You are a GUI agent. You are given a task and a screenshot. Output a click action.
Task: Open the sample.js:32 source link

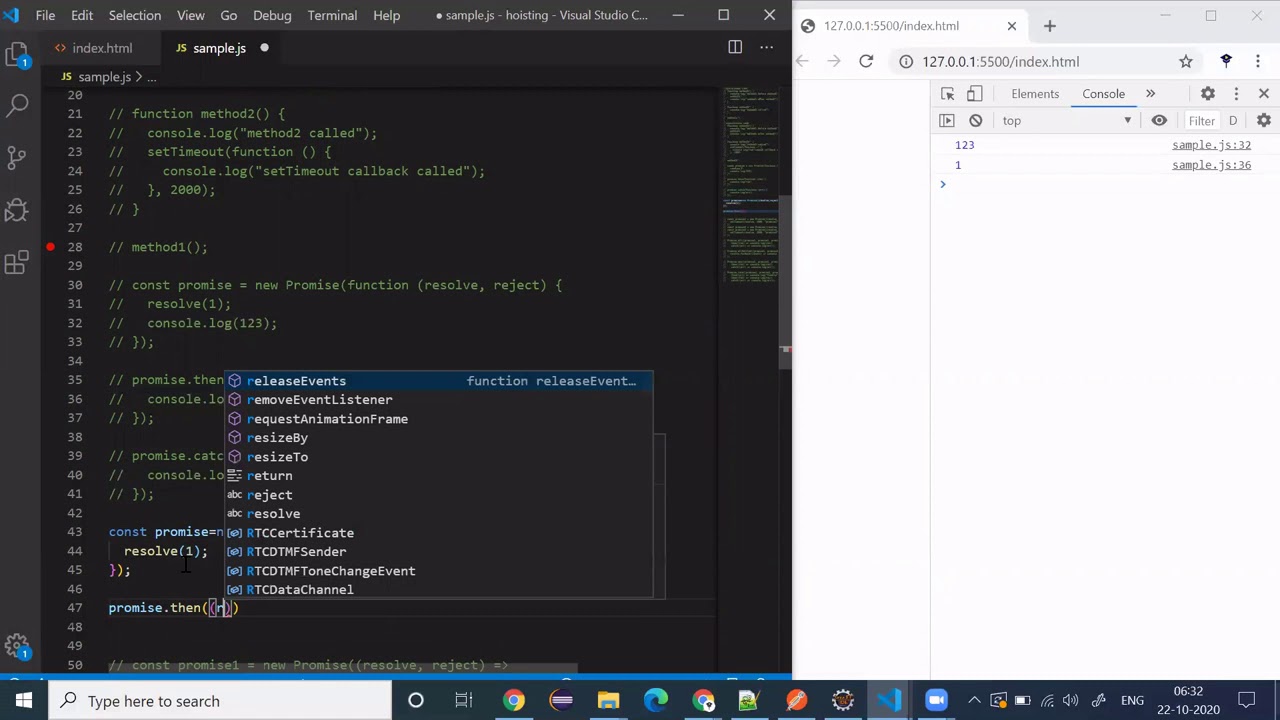coord(1211,145)
